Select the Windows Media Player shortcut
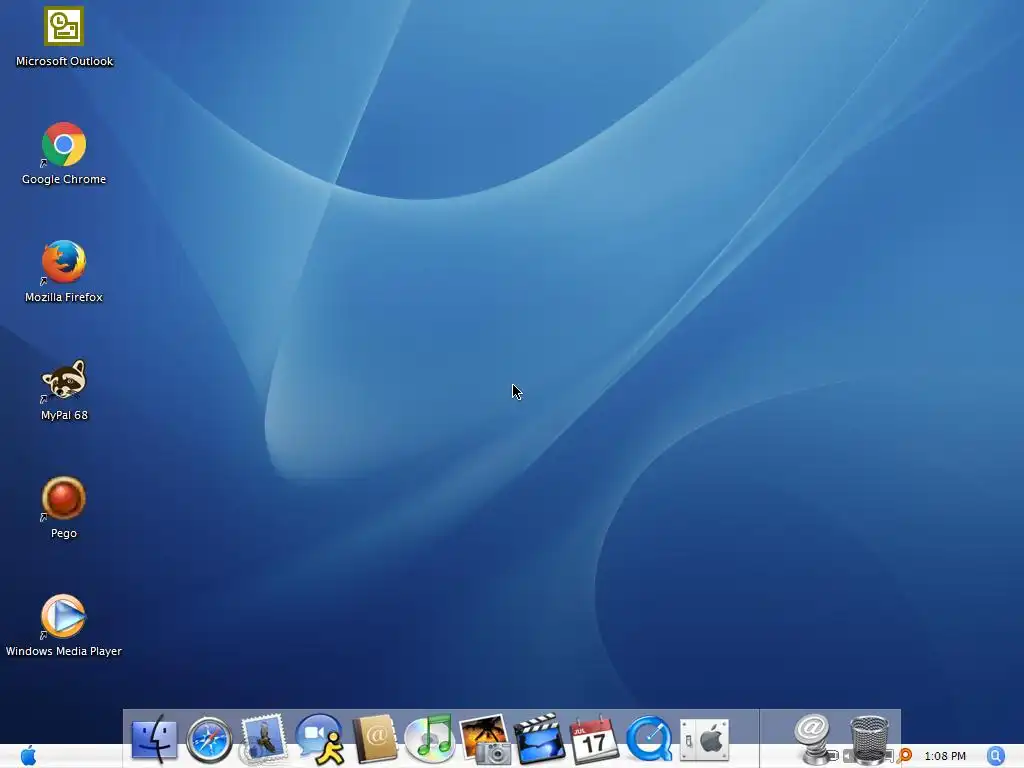 pyautogui.click(x=64, y=616)
